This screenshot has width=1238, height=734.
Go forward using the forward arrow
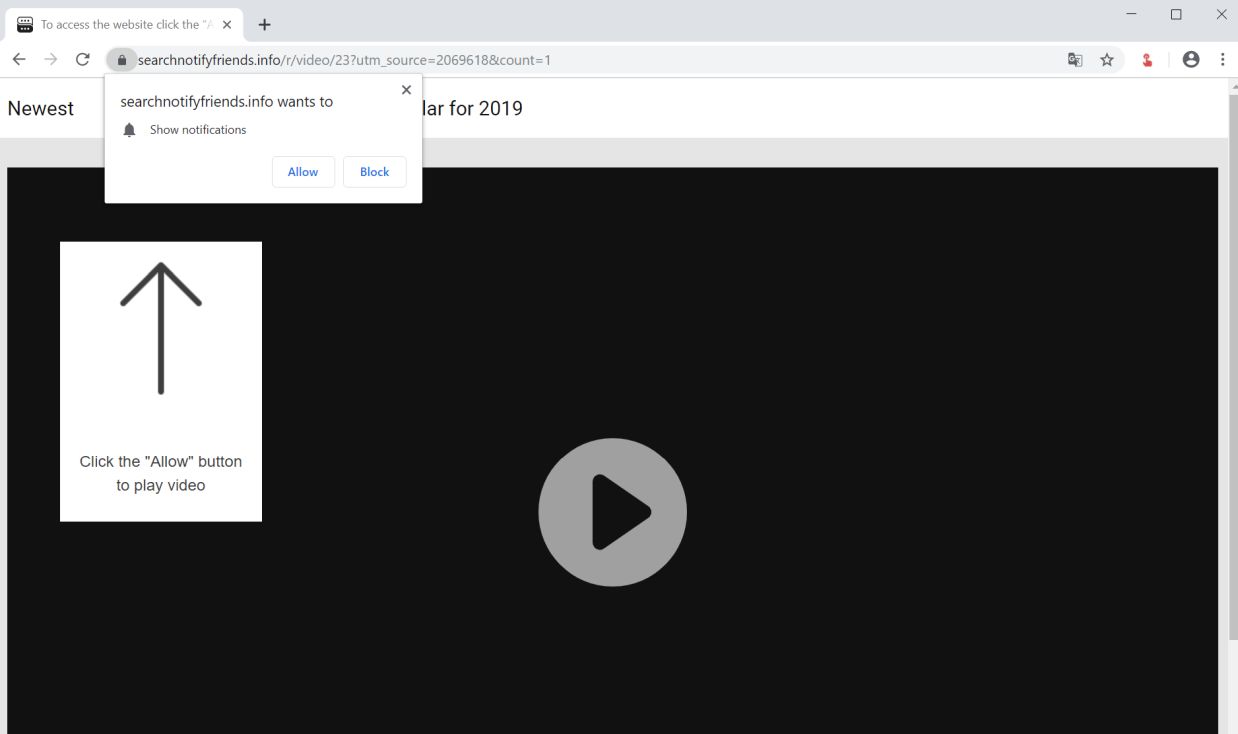pyautogui.click(x=51, y=60)
